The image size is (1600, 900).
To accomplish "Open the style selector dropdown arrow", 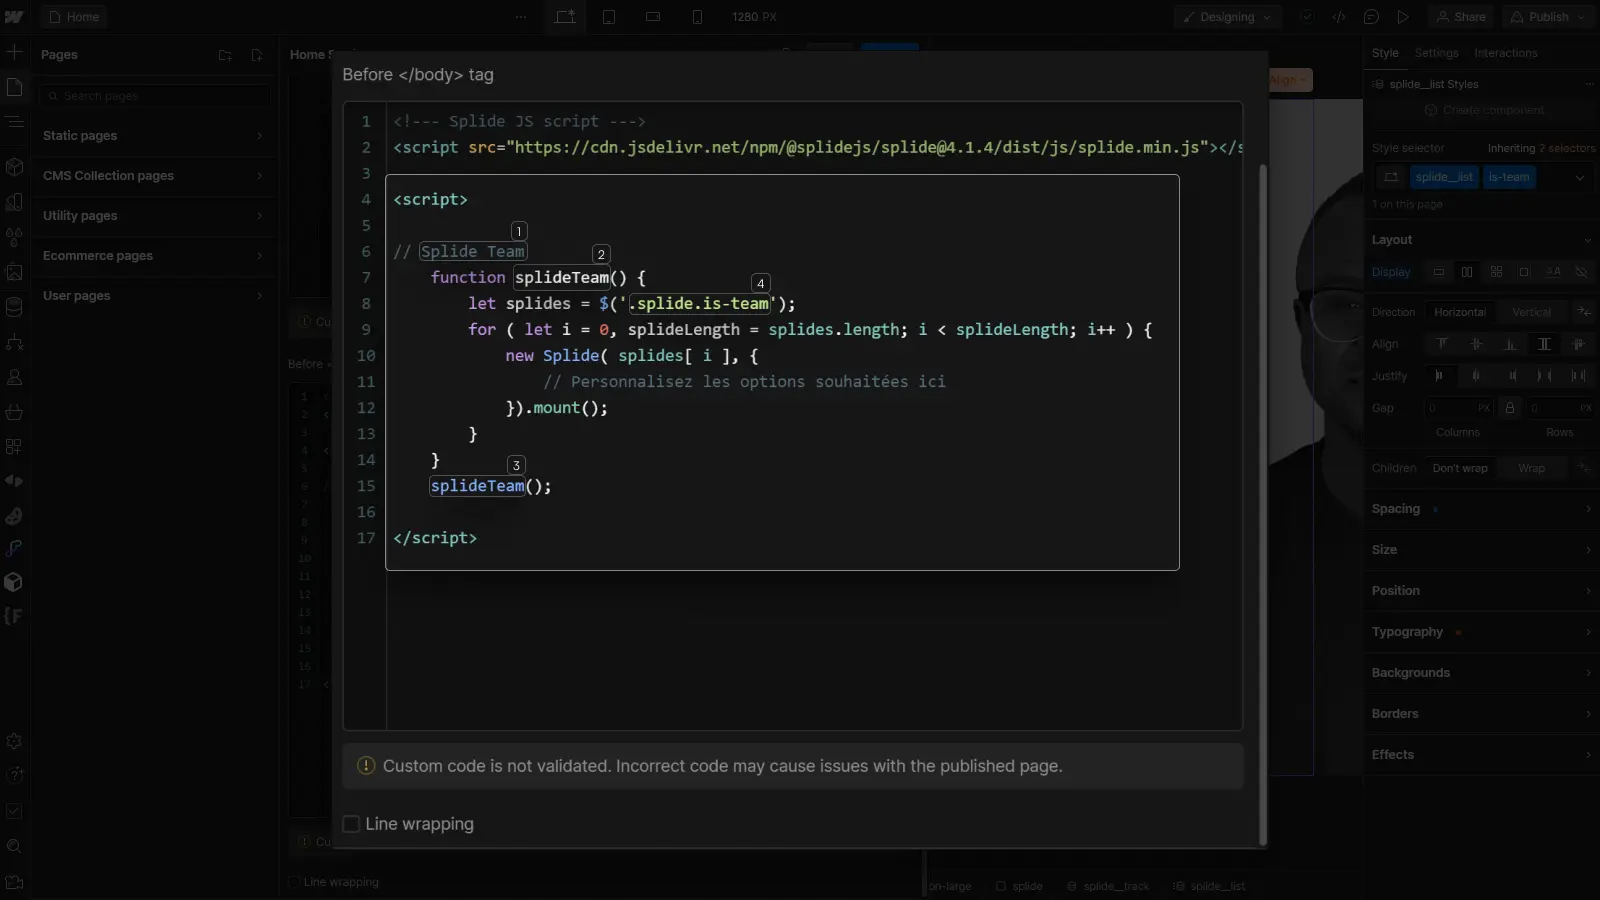I will click(1580, 178).
